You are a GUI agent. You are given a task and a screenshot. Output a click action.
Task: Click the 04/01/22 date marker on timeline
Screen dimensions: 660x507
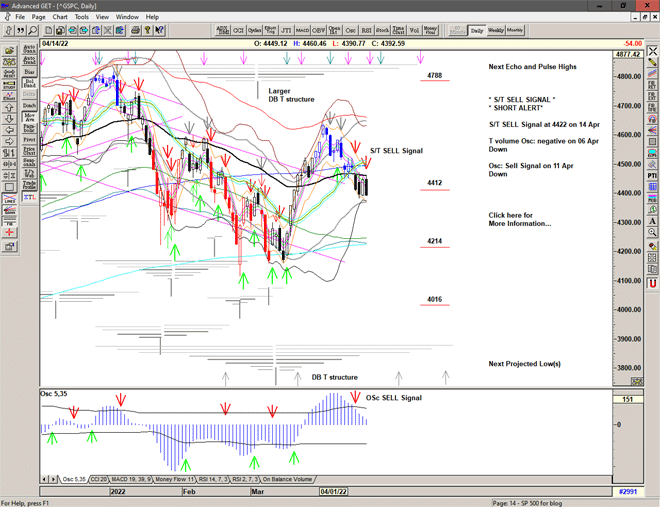coord(332,492)
